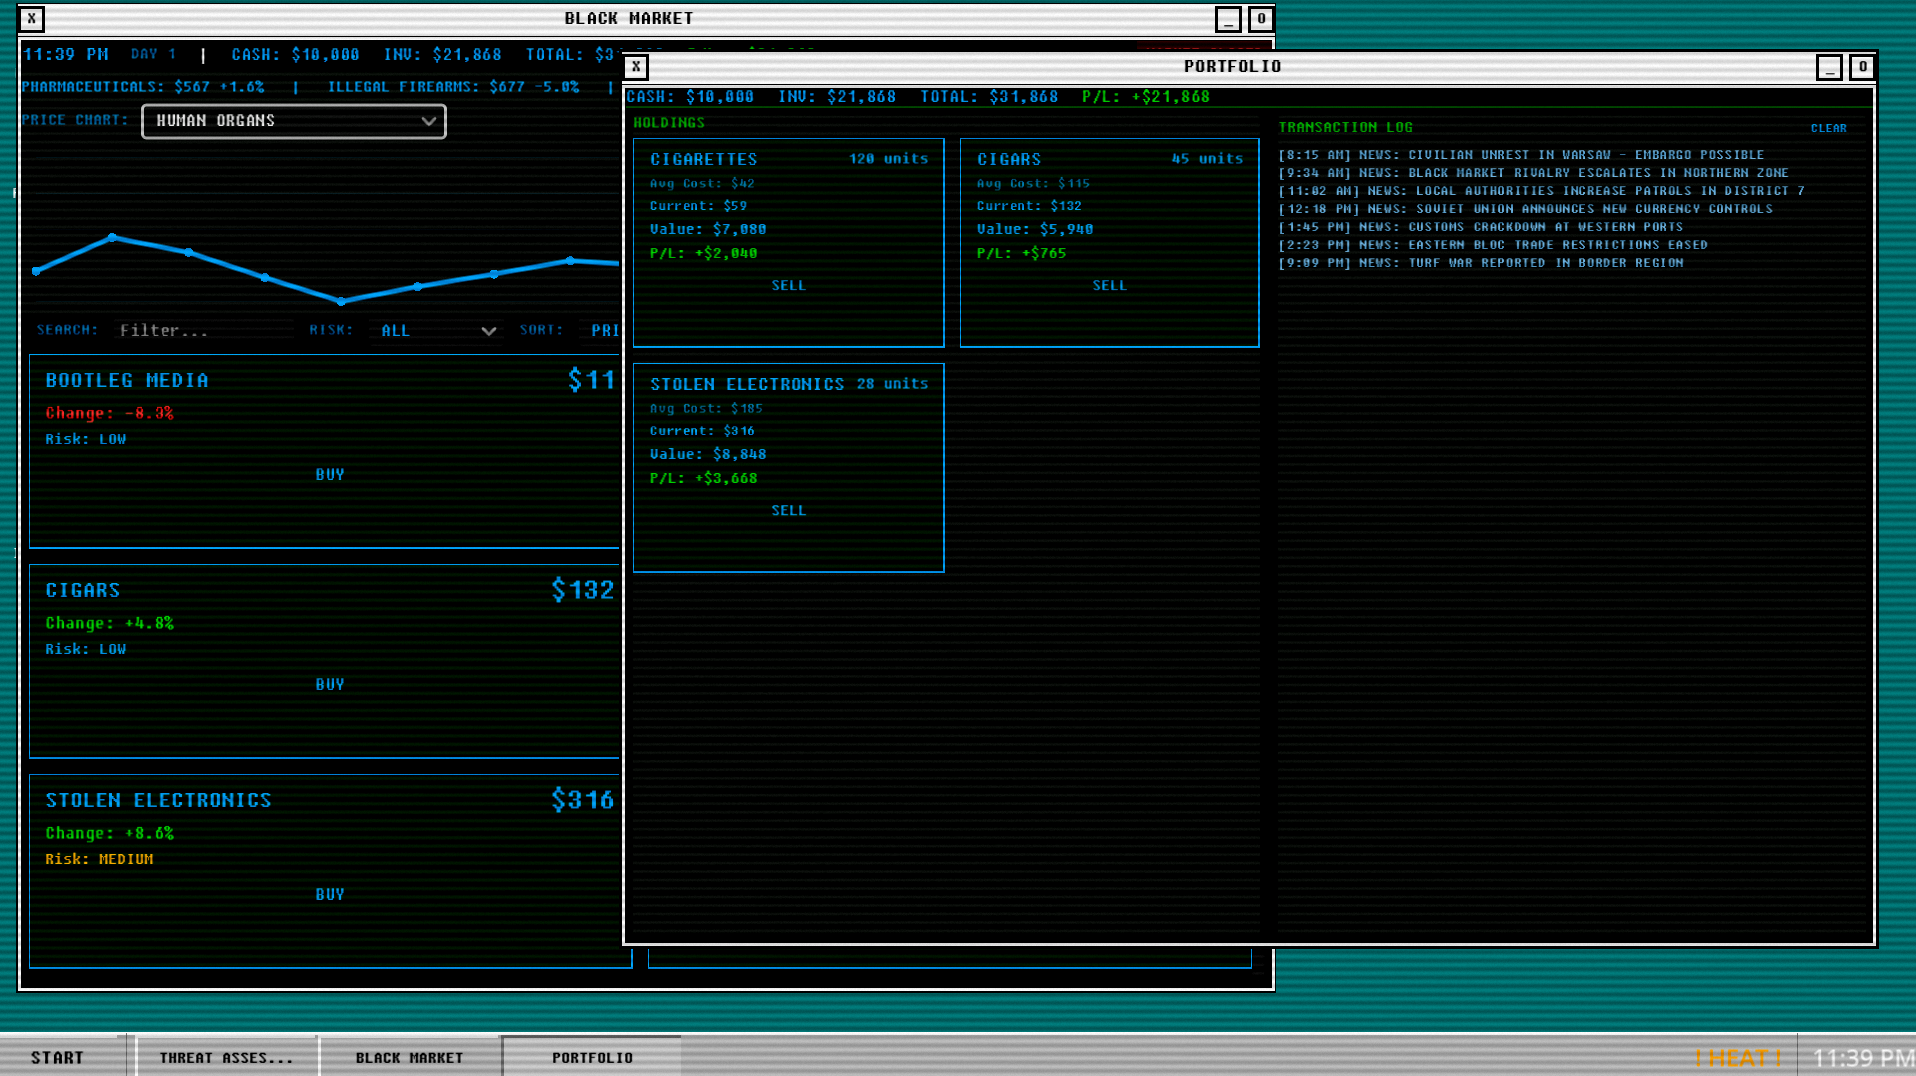Switch to Threat Assessment taskbar item
Viewport: 1916px width, 1076px height.
click(x=226, y=1057)
